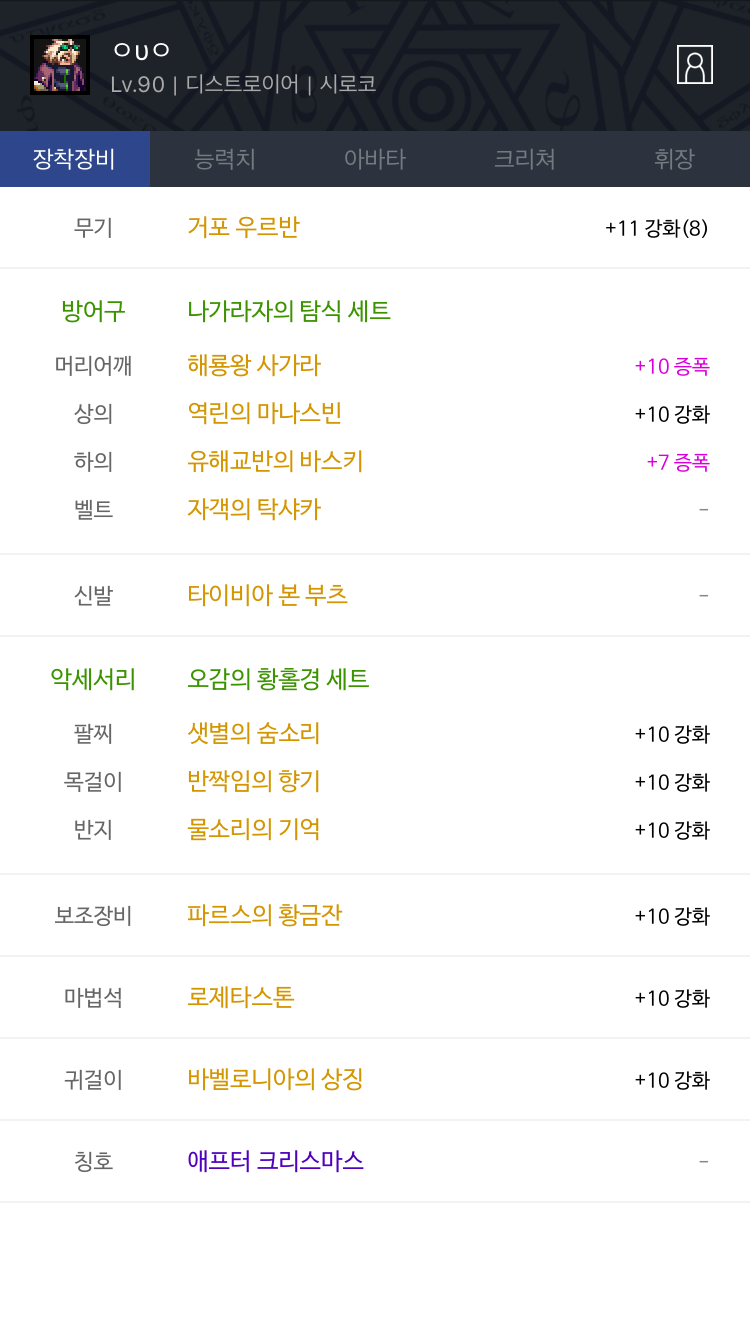Open 역린의 마나스빈 top armor
Viewport: 750px width, 1334px height.
point(265,413)
